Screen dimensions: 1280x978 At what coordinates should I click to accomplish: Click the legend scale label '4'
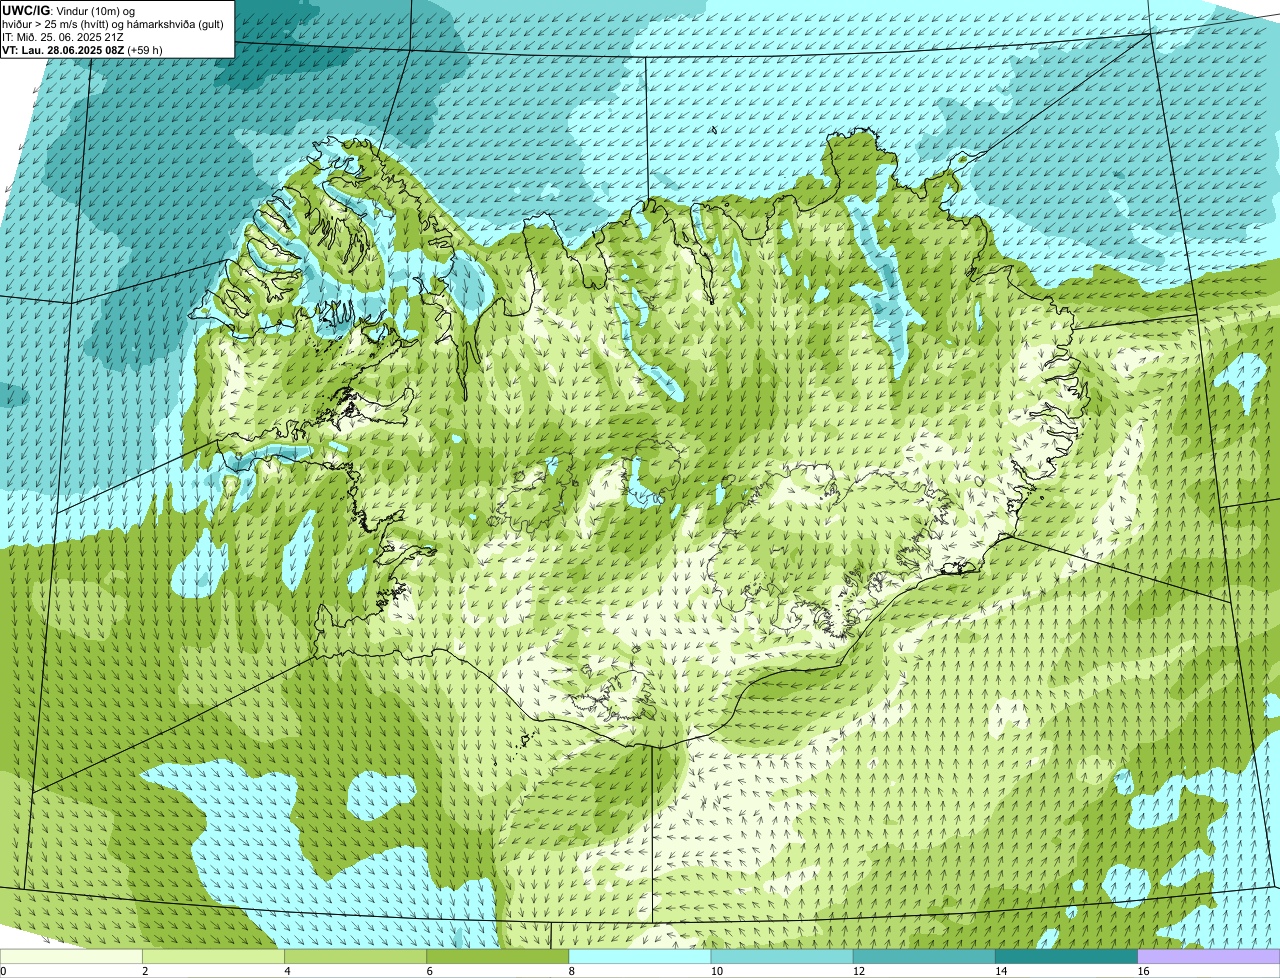tap(287, 971)
